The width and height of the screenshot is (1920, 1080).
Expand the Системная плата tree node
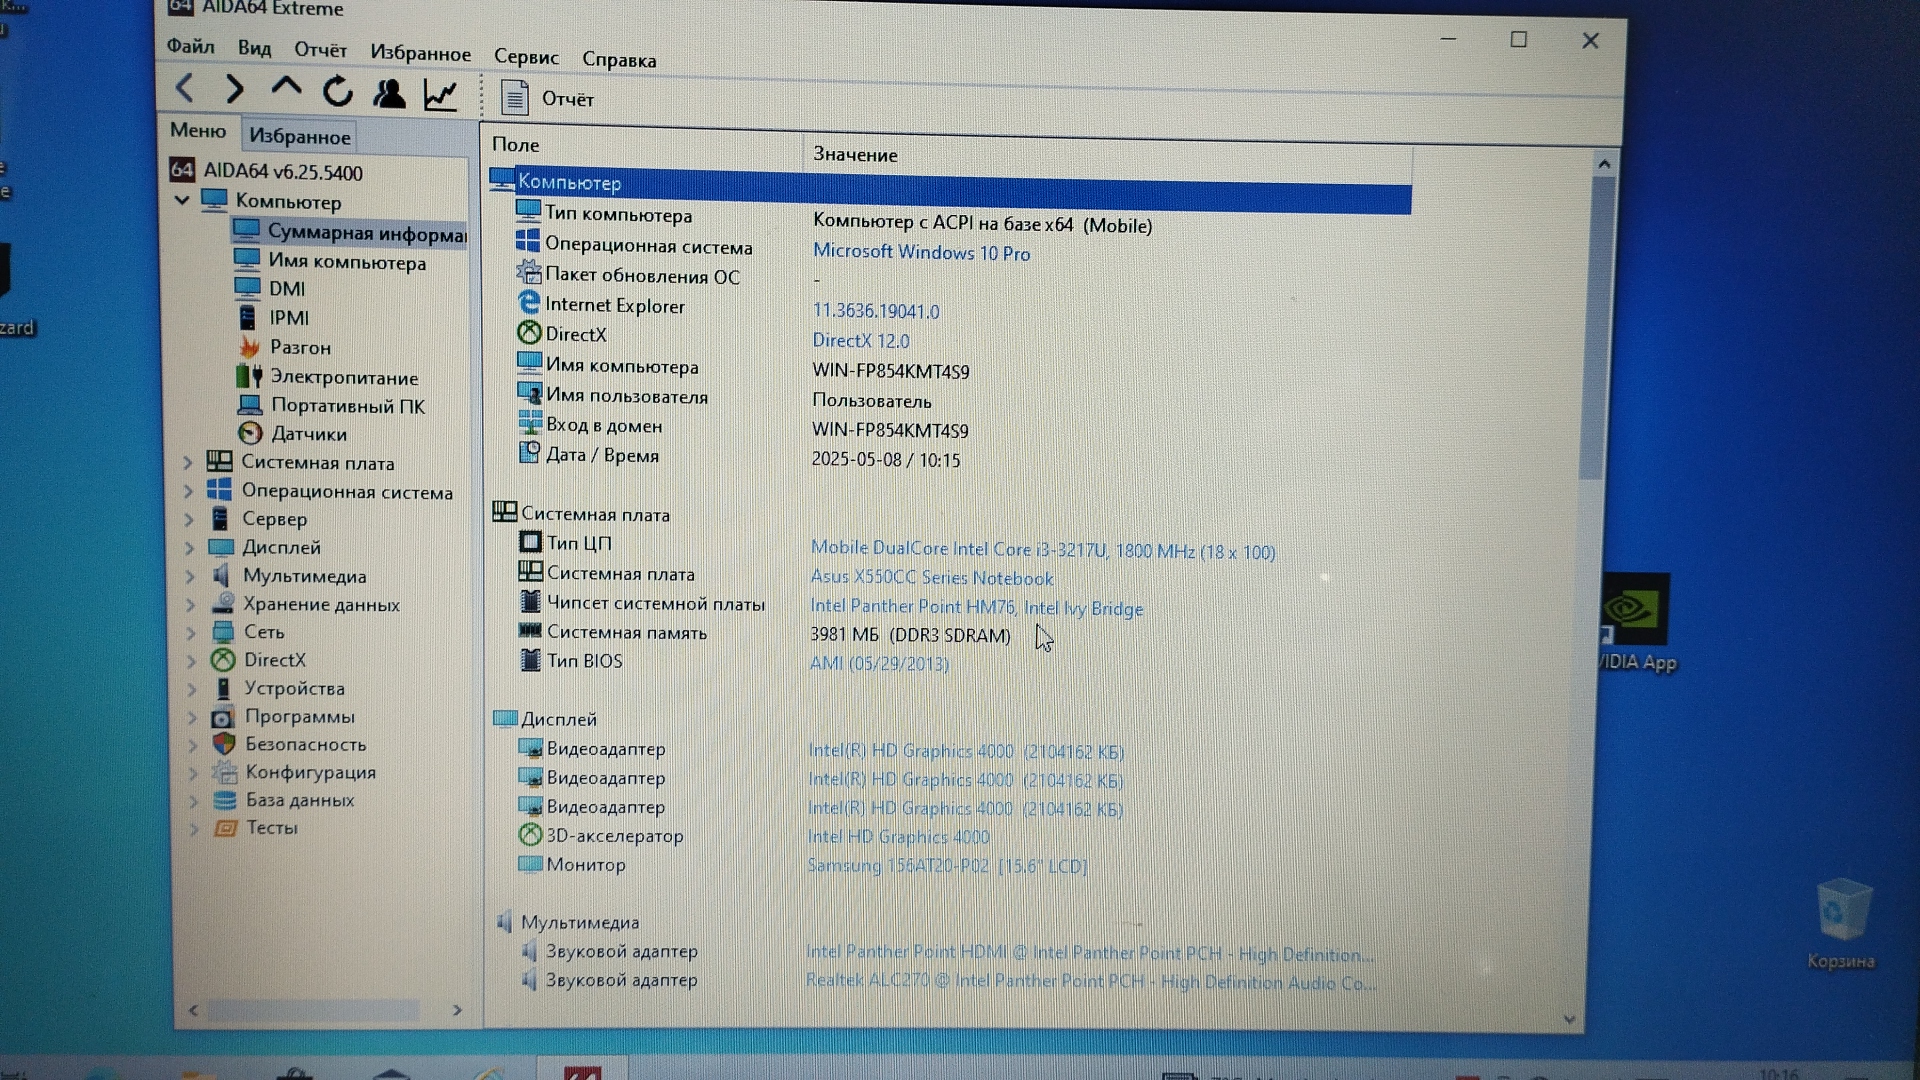click(188, 462)
